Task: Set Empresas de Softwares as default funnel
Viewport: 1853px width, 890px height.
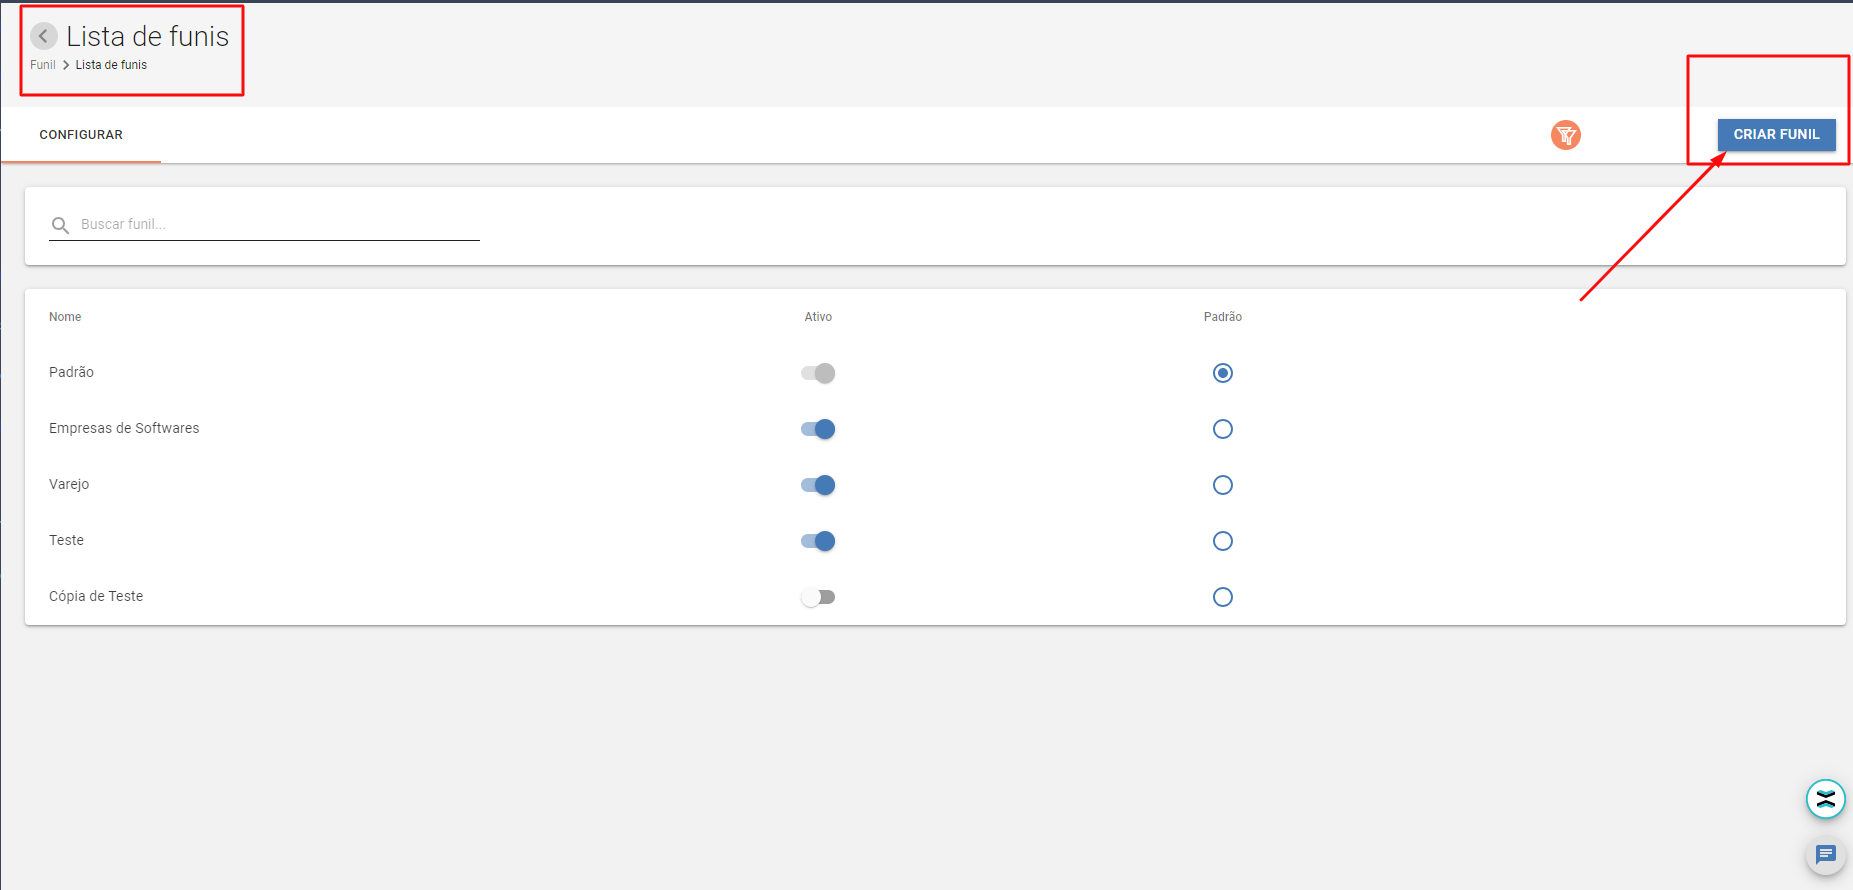Action: (x=1222, y=429)
